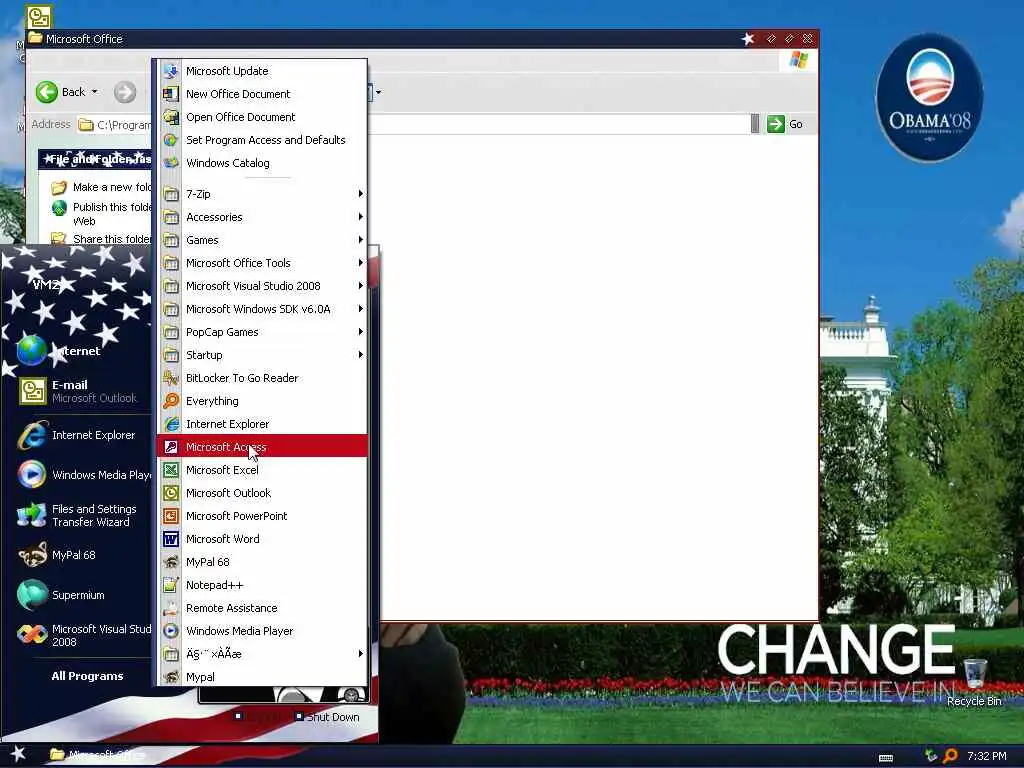Click the Windows flag logo in Explorer
The height and width of the screenshot is (768, 1024).
pos(798,60)
